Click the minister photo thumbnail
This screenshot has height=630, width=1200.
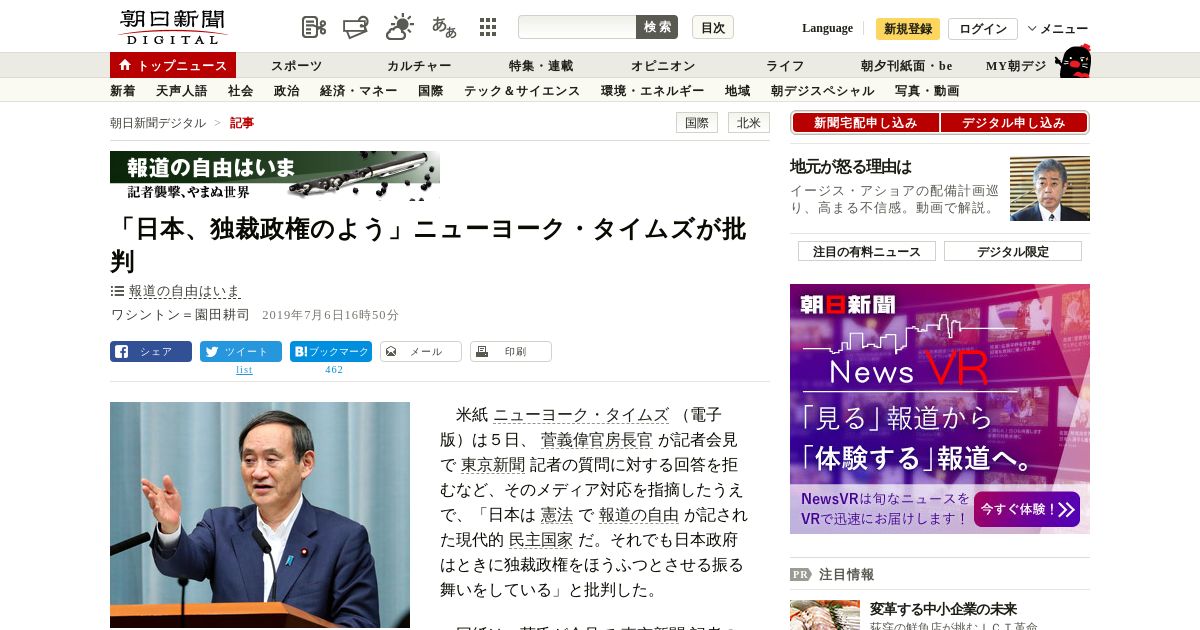(x=1050, y=189)
